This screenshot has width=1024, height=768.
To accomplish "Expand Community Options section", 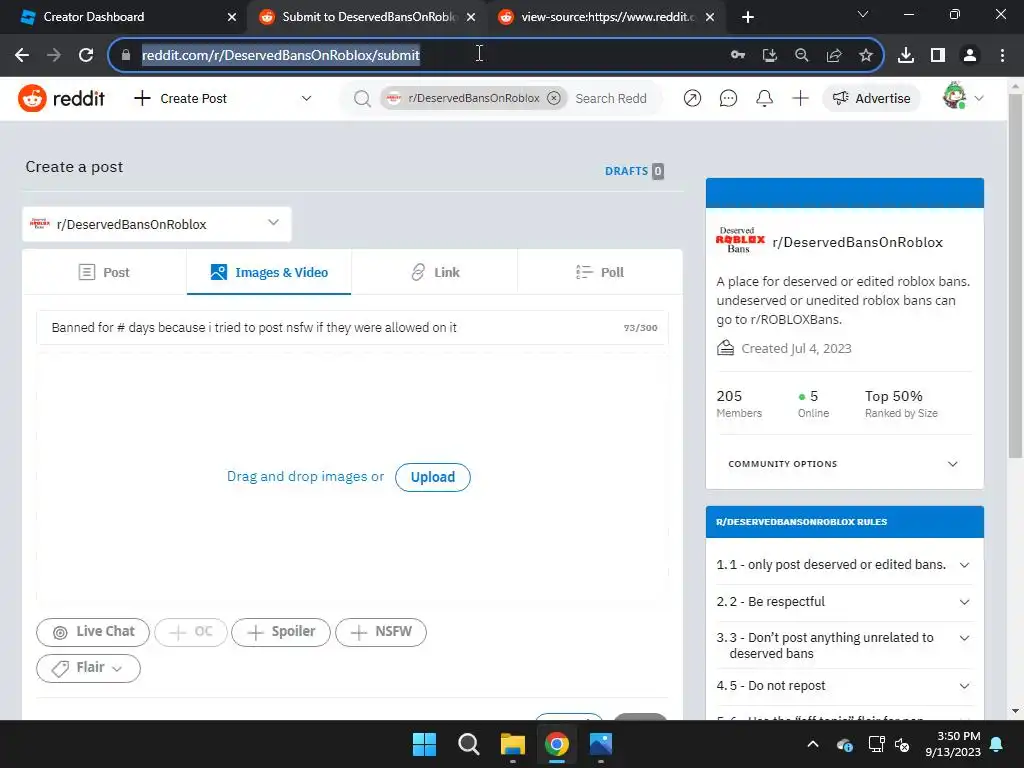I will [844, 464].
